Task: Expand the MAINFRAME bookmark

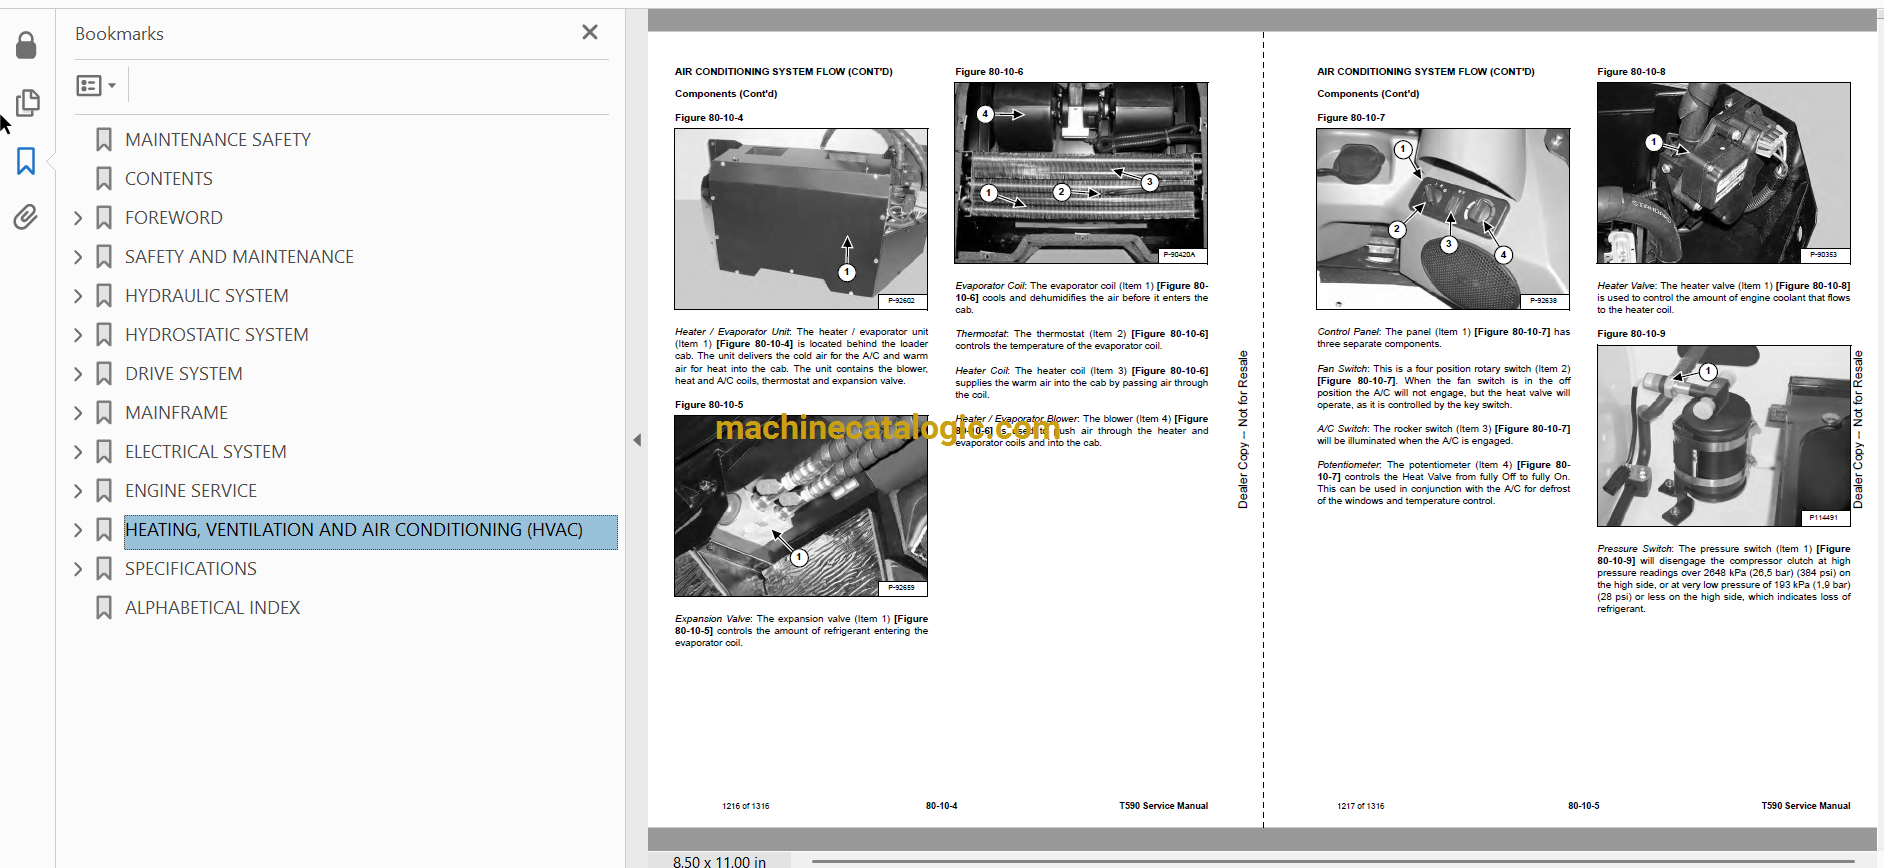Action: (x=78, y=412)
